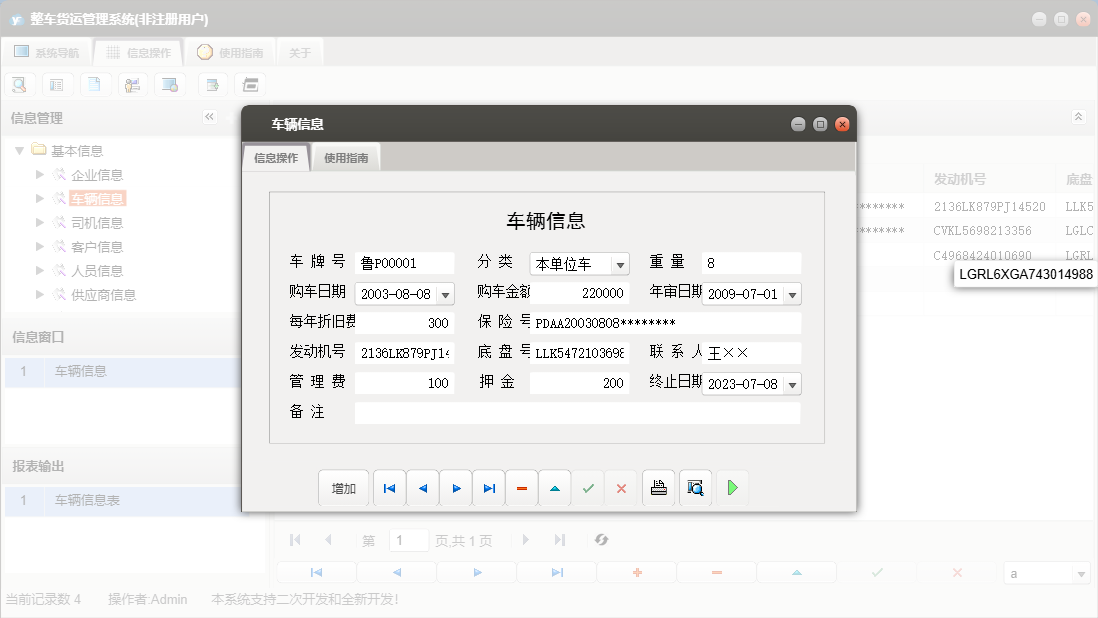Screen dimensions: 1098x618
Task: Click the red delete record icon
Action: pyautogui.click(x=521, y=487)
